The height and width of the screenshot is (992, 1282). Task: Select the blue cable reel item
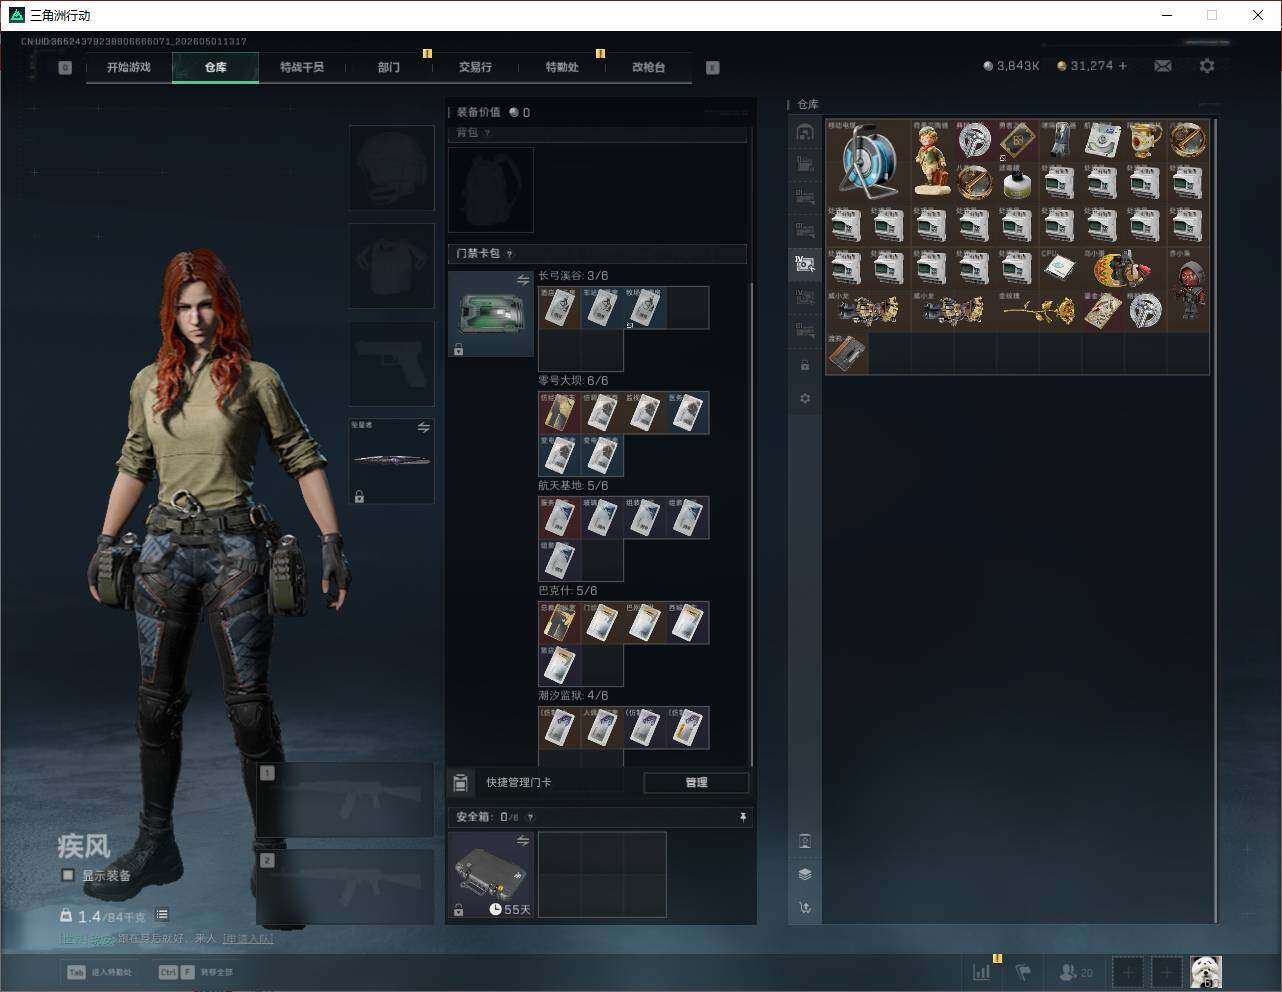click(x=868, y=161)
